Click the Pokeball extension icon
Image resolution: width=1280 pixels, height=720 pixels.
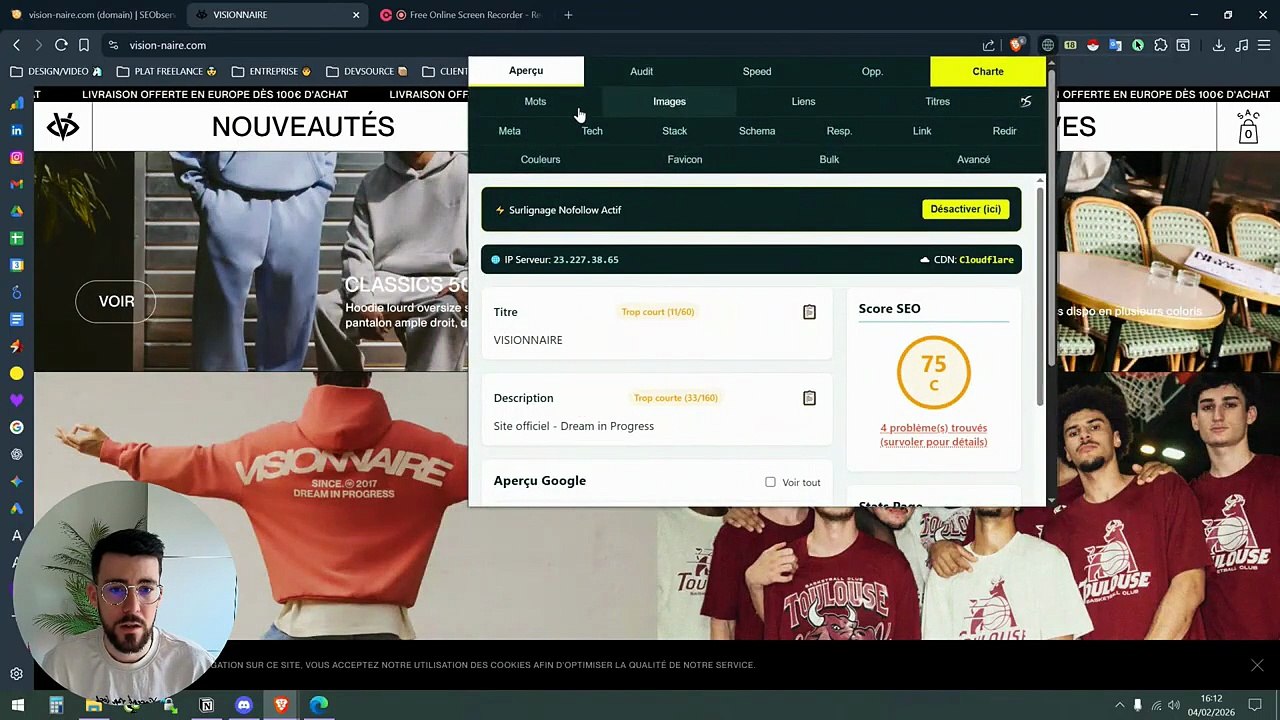pos(1093,45)
